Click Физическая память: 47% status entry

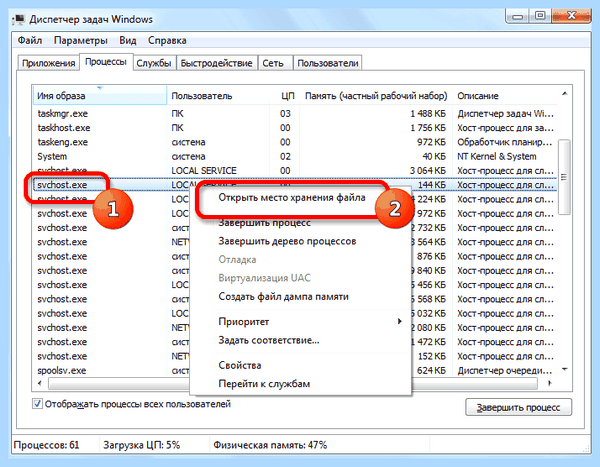(270, 445)
